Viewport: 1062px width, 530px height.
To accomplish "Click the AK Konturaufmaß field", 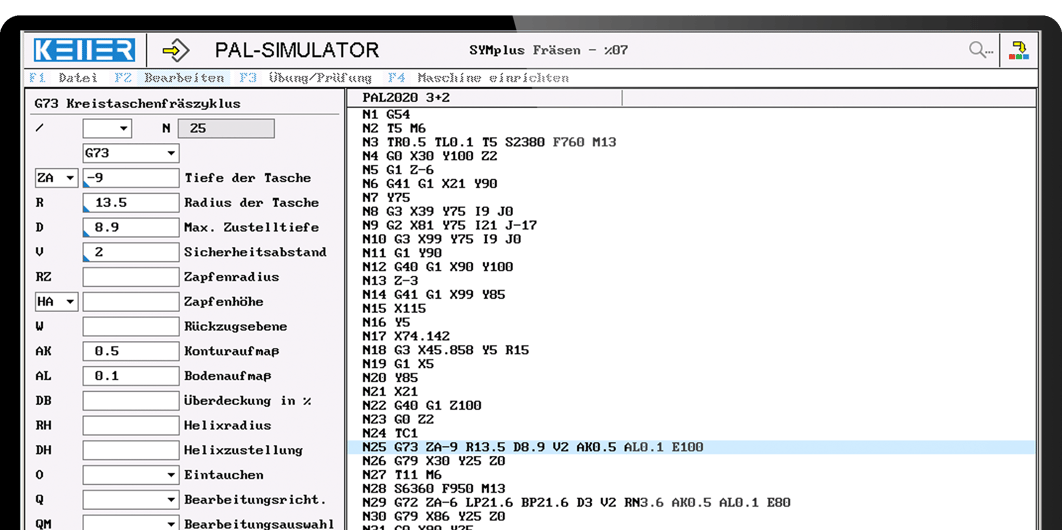I will pos(131,351).
